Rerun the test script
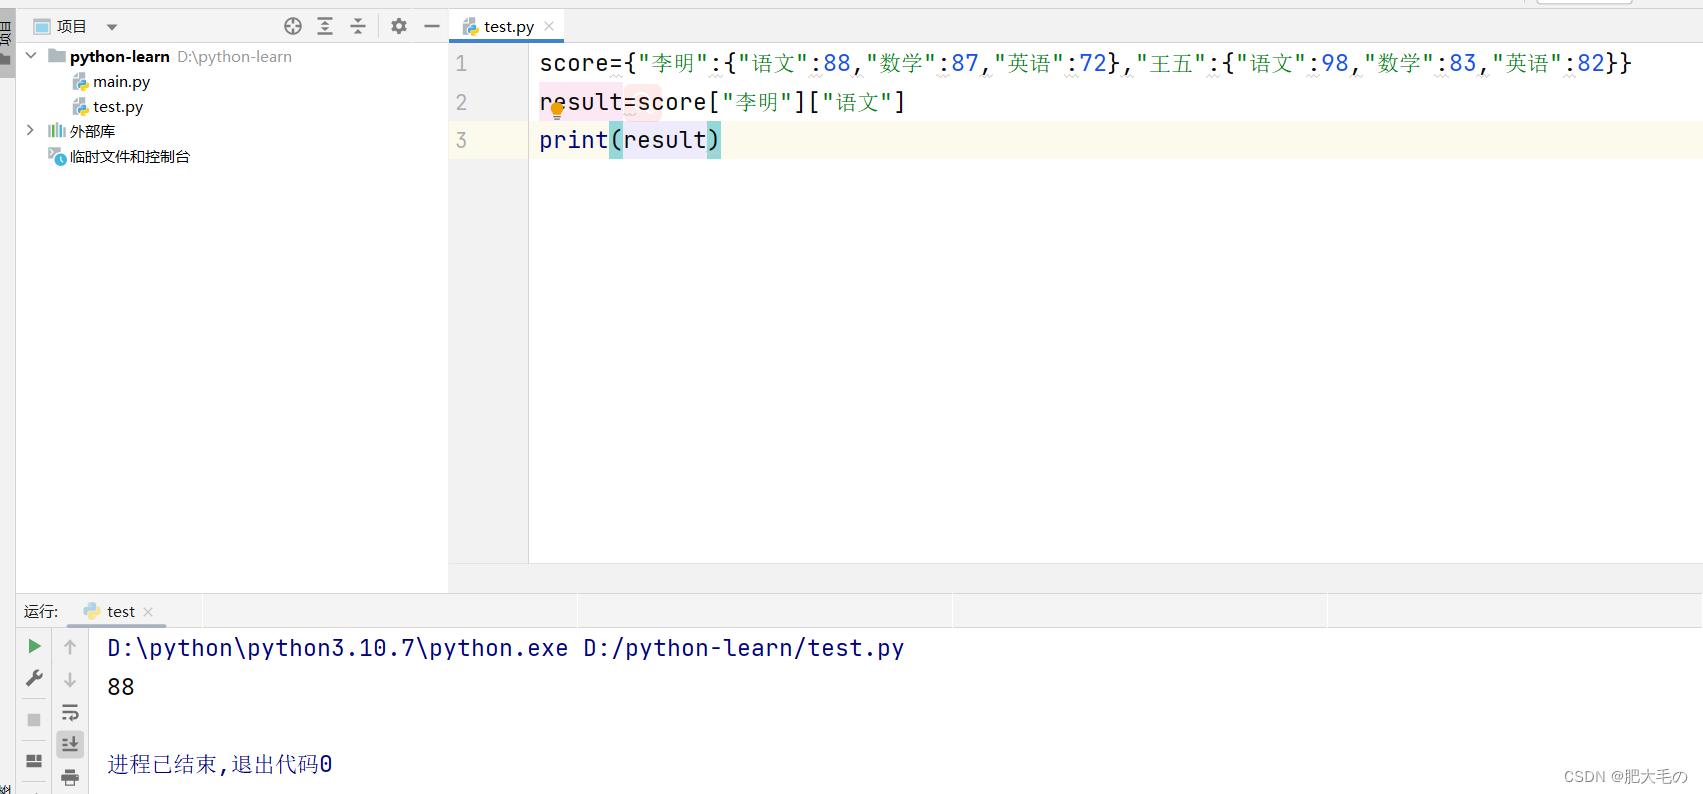Image resolution: width=1703 pixels, height=794 pixels. point(34,646)
